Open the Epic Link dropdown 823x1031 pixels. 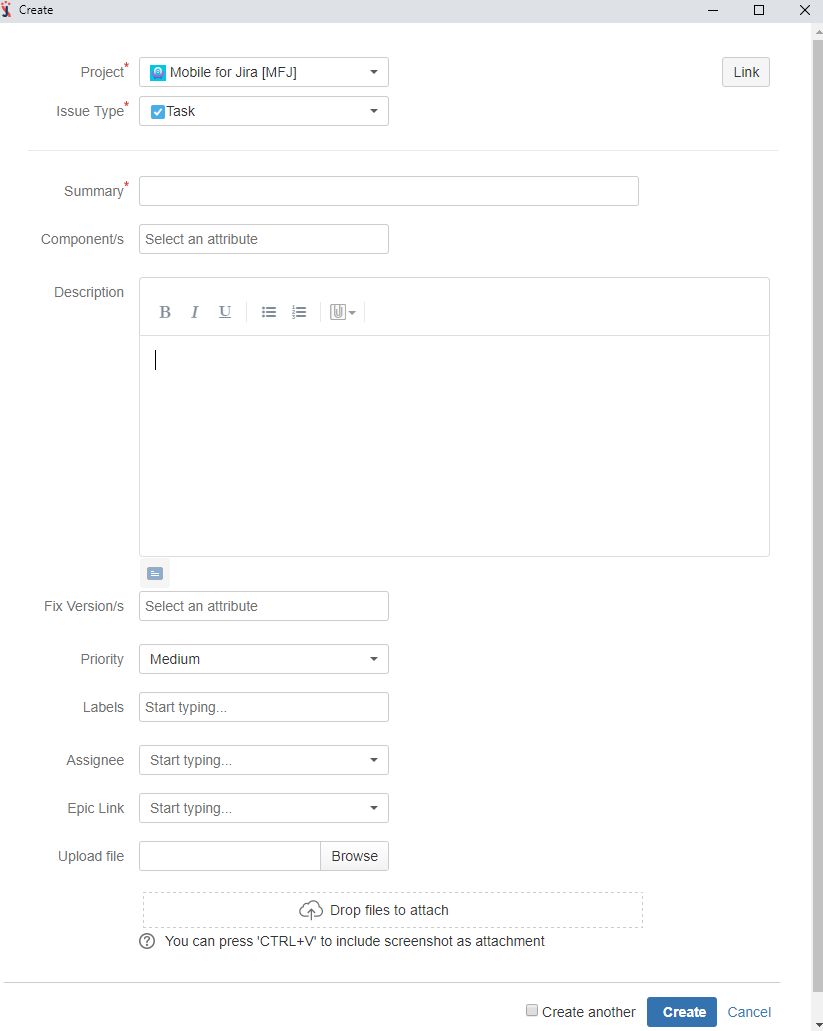click(x=264, y=808)
